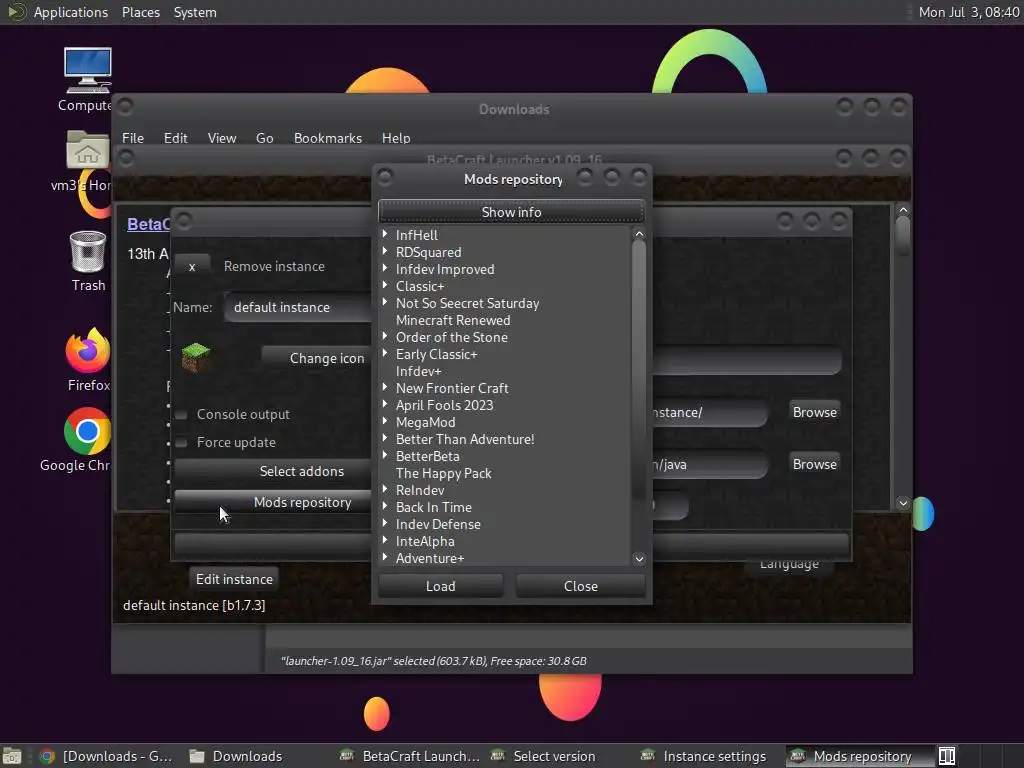Click Browse button next to instance path
Viewport: 1024px width, 768px height.
tap(814, 412)
